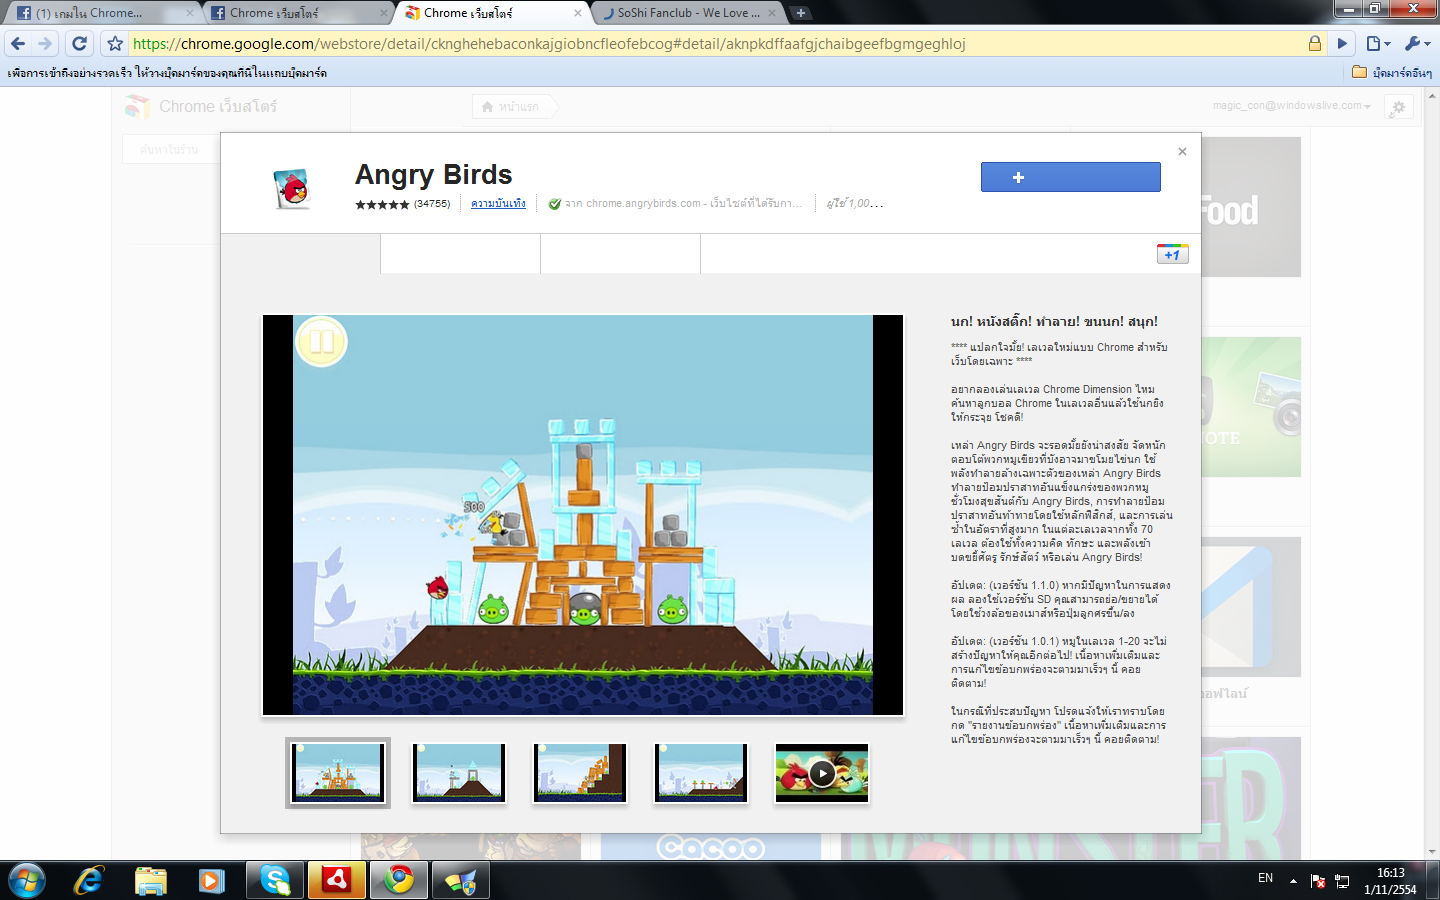Screen dimensions: 1440x900
Task: Select the highlighted first screenshot thumbnail
Action: (338, 773)
